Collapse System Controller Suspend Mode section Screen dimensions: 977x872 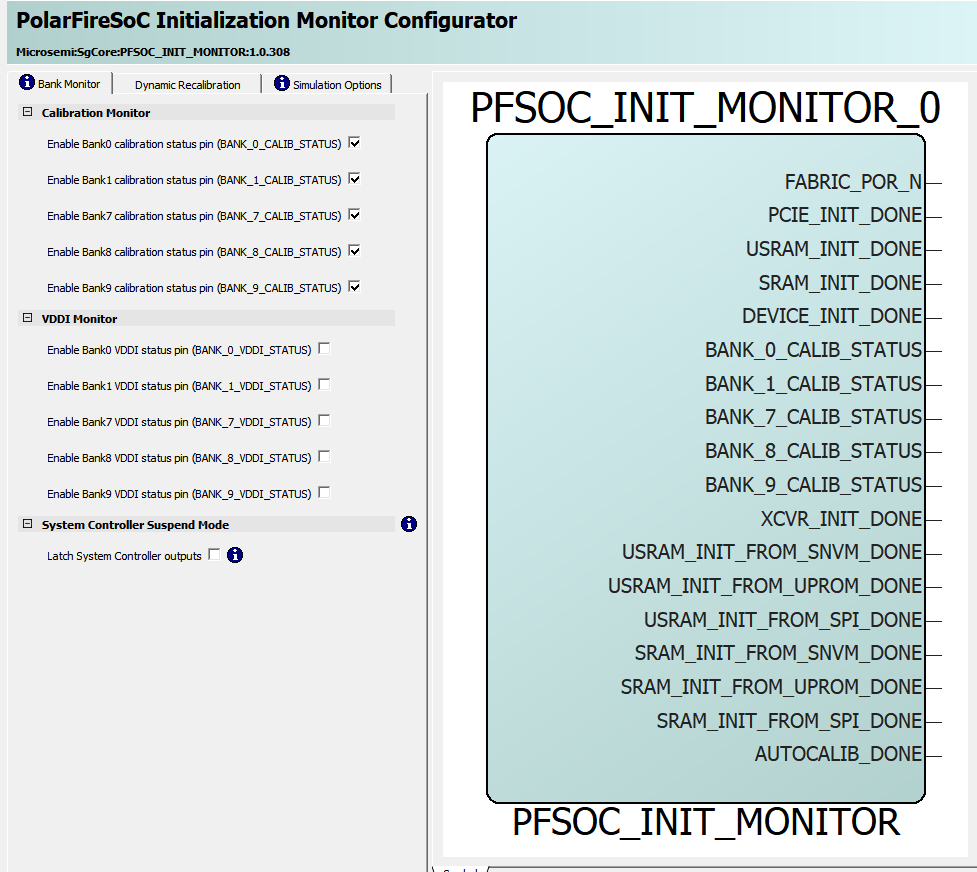(28, 525)
